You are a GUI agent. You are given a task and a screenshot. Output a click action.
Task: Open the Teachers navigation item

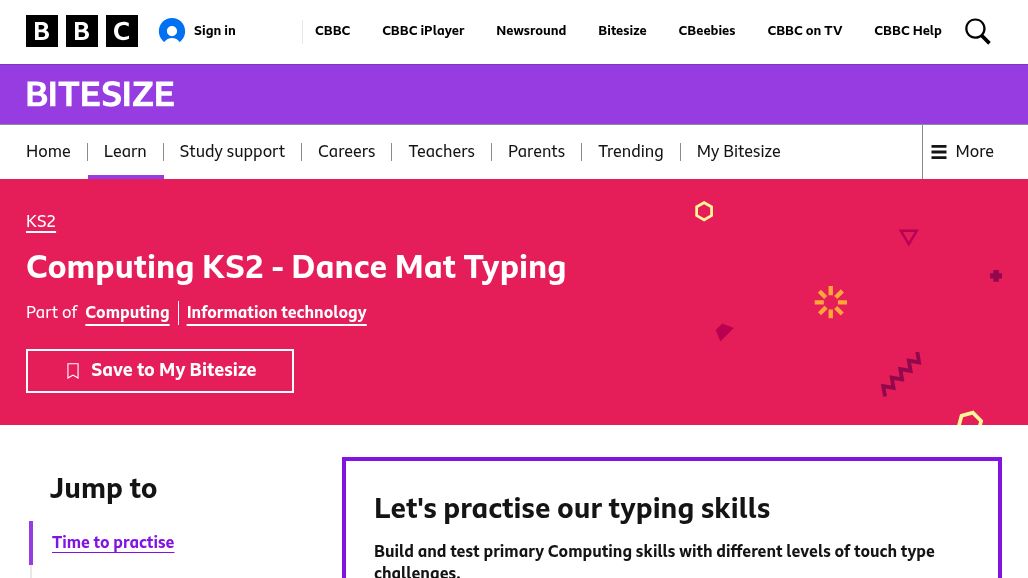pos(441,152)
